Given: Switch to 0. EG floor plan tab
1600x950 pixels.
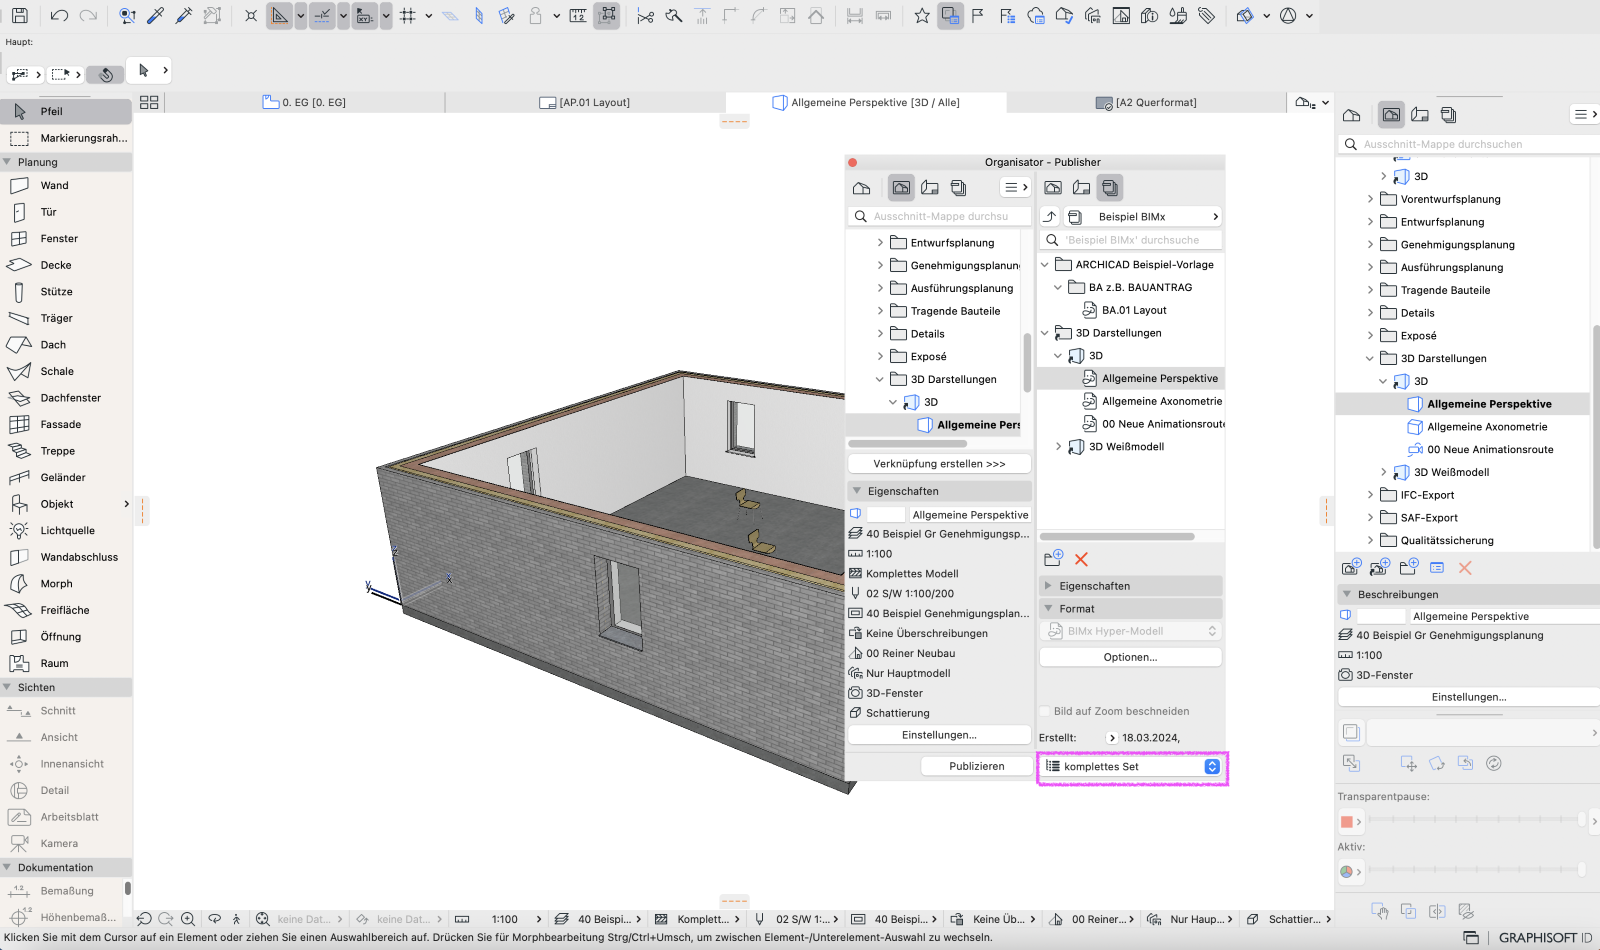Looking at the screenshot, I should click(x=305, y=103).
